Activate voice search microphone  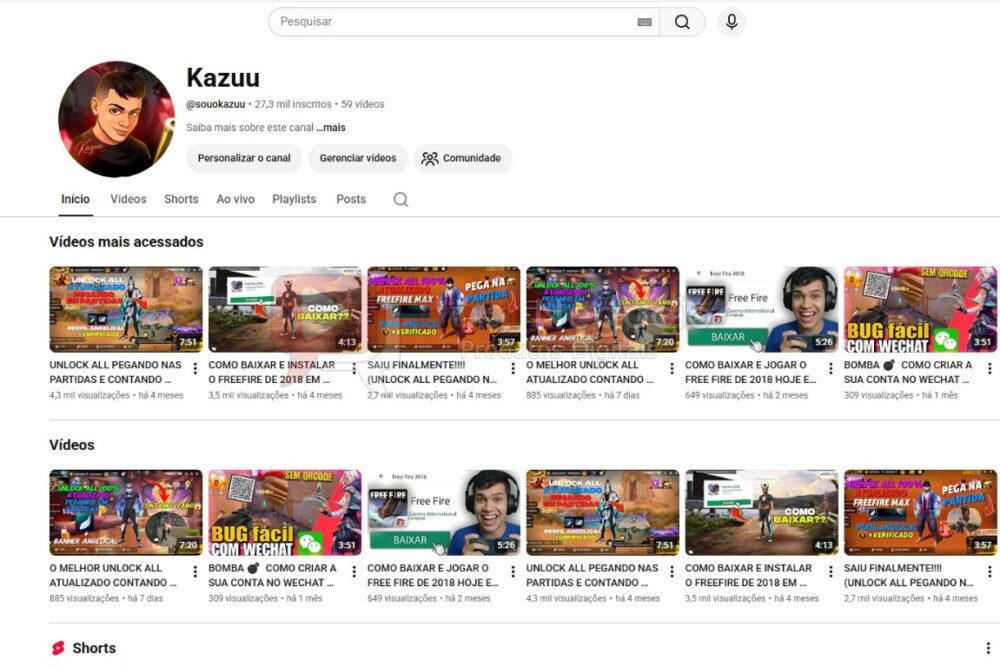click(x=732, y=22)
